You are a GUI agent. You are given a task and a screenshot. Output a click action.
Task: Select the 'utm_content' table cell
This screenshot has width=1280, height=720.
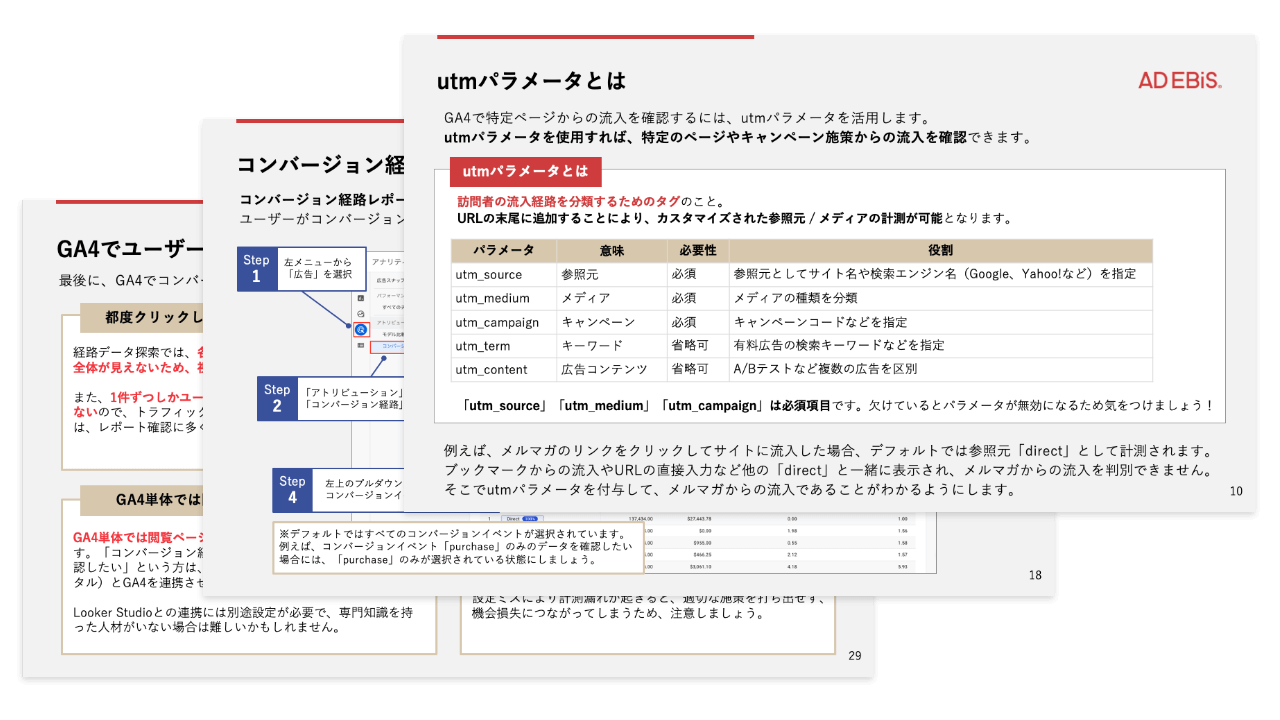(x=503, y=369)
